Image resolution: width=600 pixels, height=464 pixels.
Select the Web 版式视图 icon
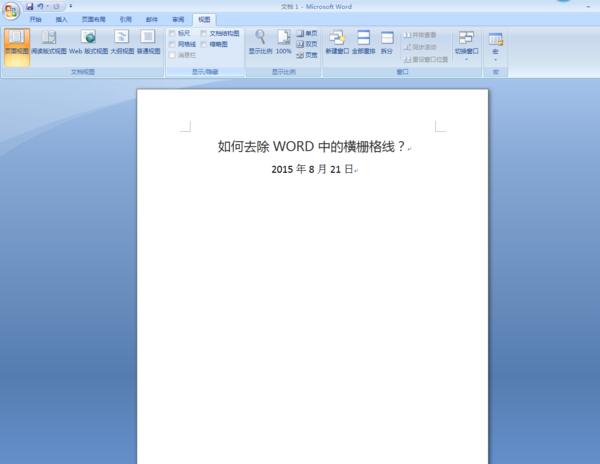(88, 42)
